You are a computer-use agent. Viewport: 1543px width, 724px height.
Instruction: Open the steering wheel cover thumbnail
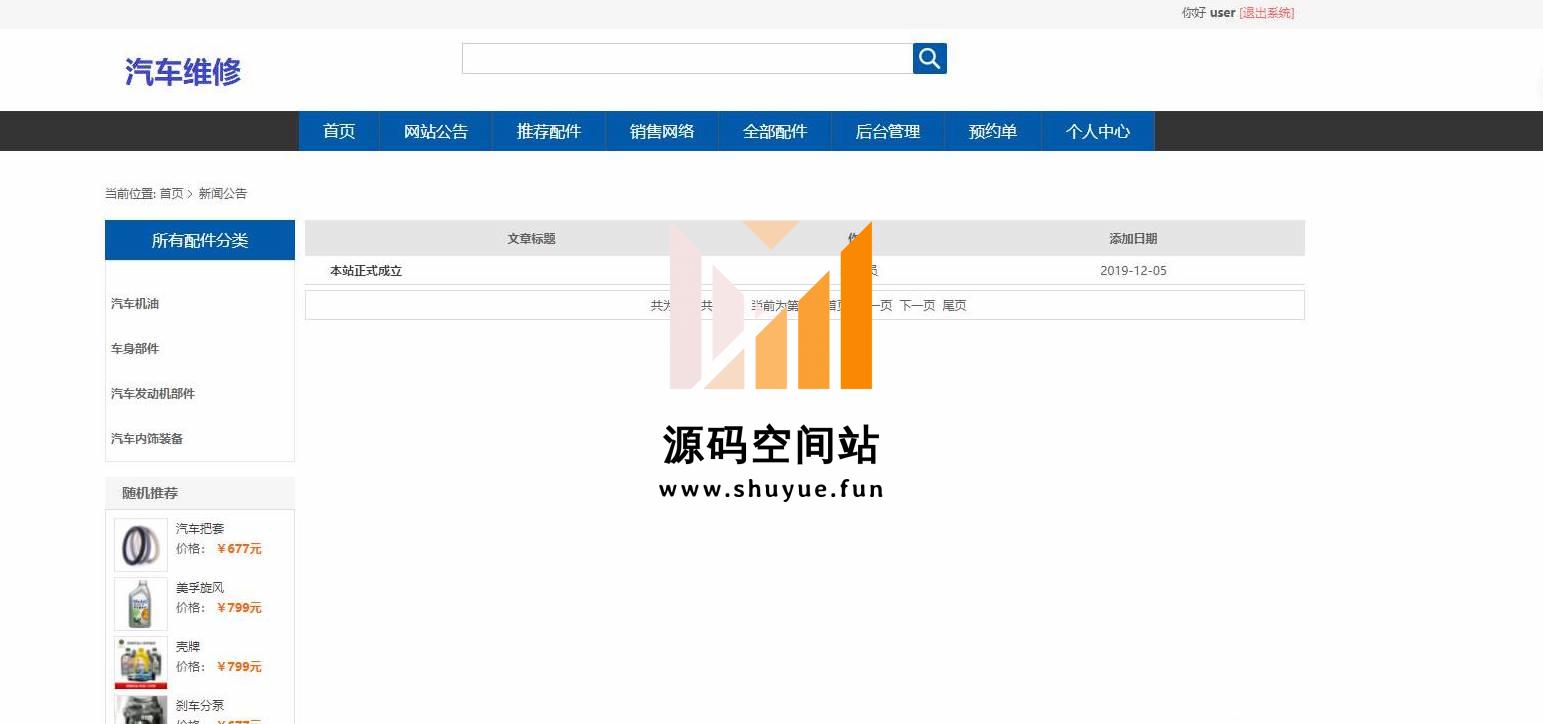(x=141, y=545)
